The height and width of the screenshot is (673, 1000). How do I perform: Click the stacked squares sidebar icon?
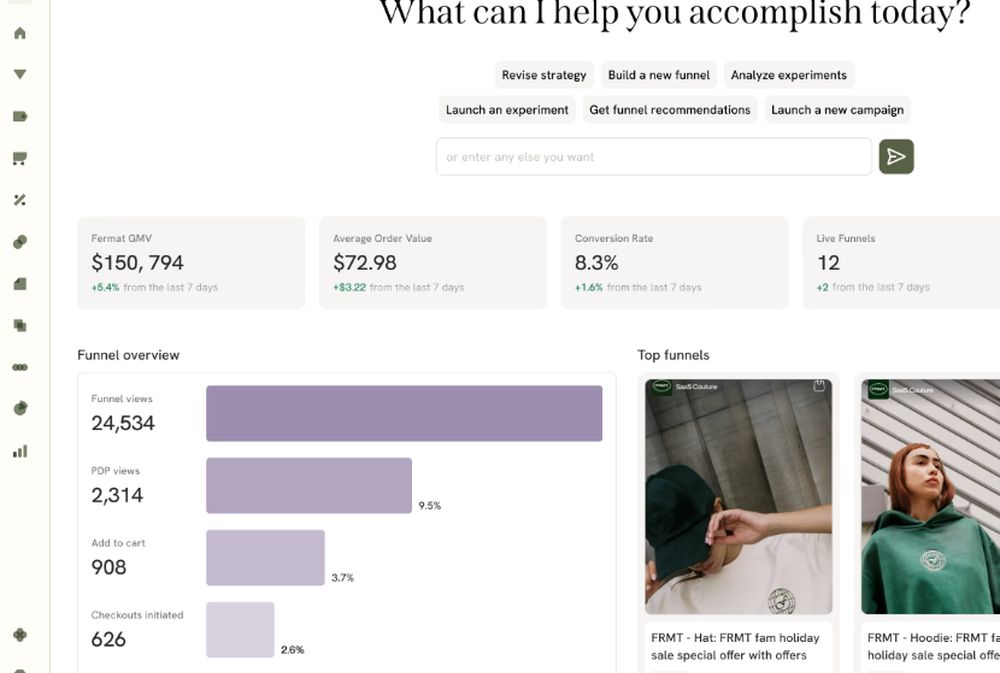pyautogui.click(x=19, y=326)
